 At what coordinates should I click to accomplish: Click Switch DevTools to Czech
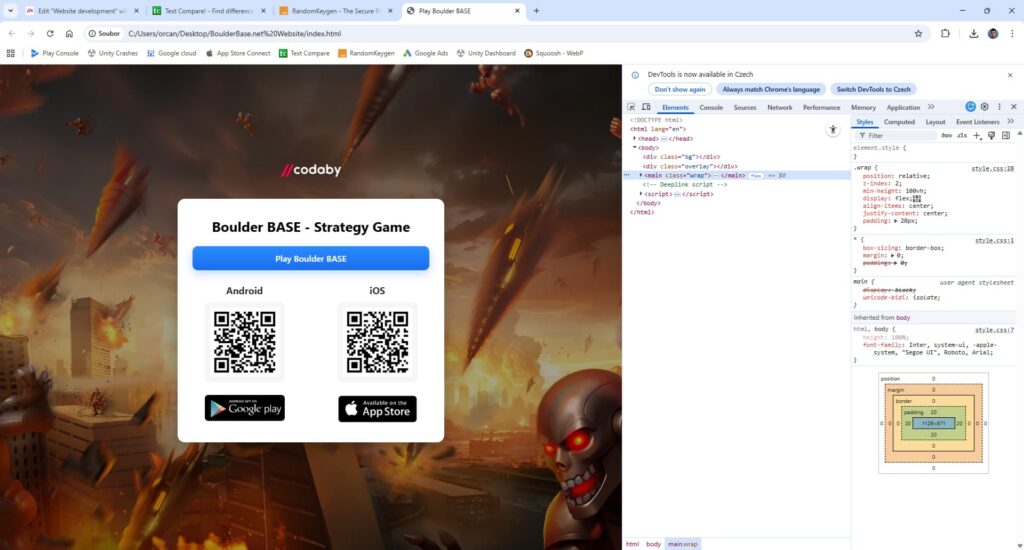click(873, 89)
